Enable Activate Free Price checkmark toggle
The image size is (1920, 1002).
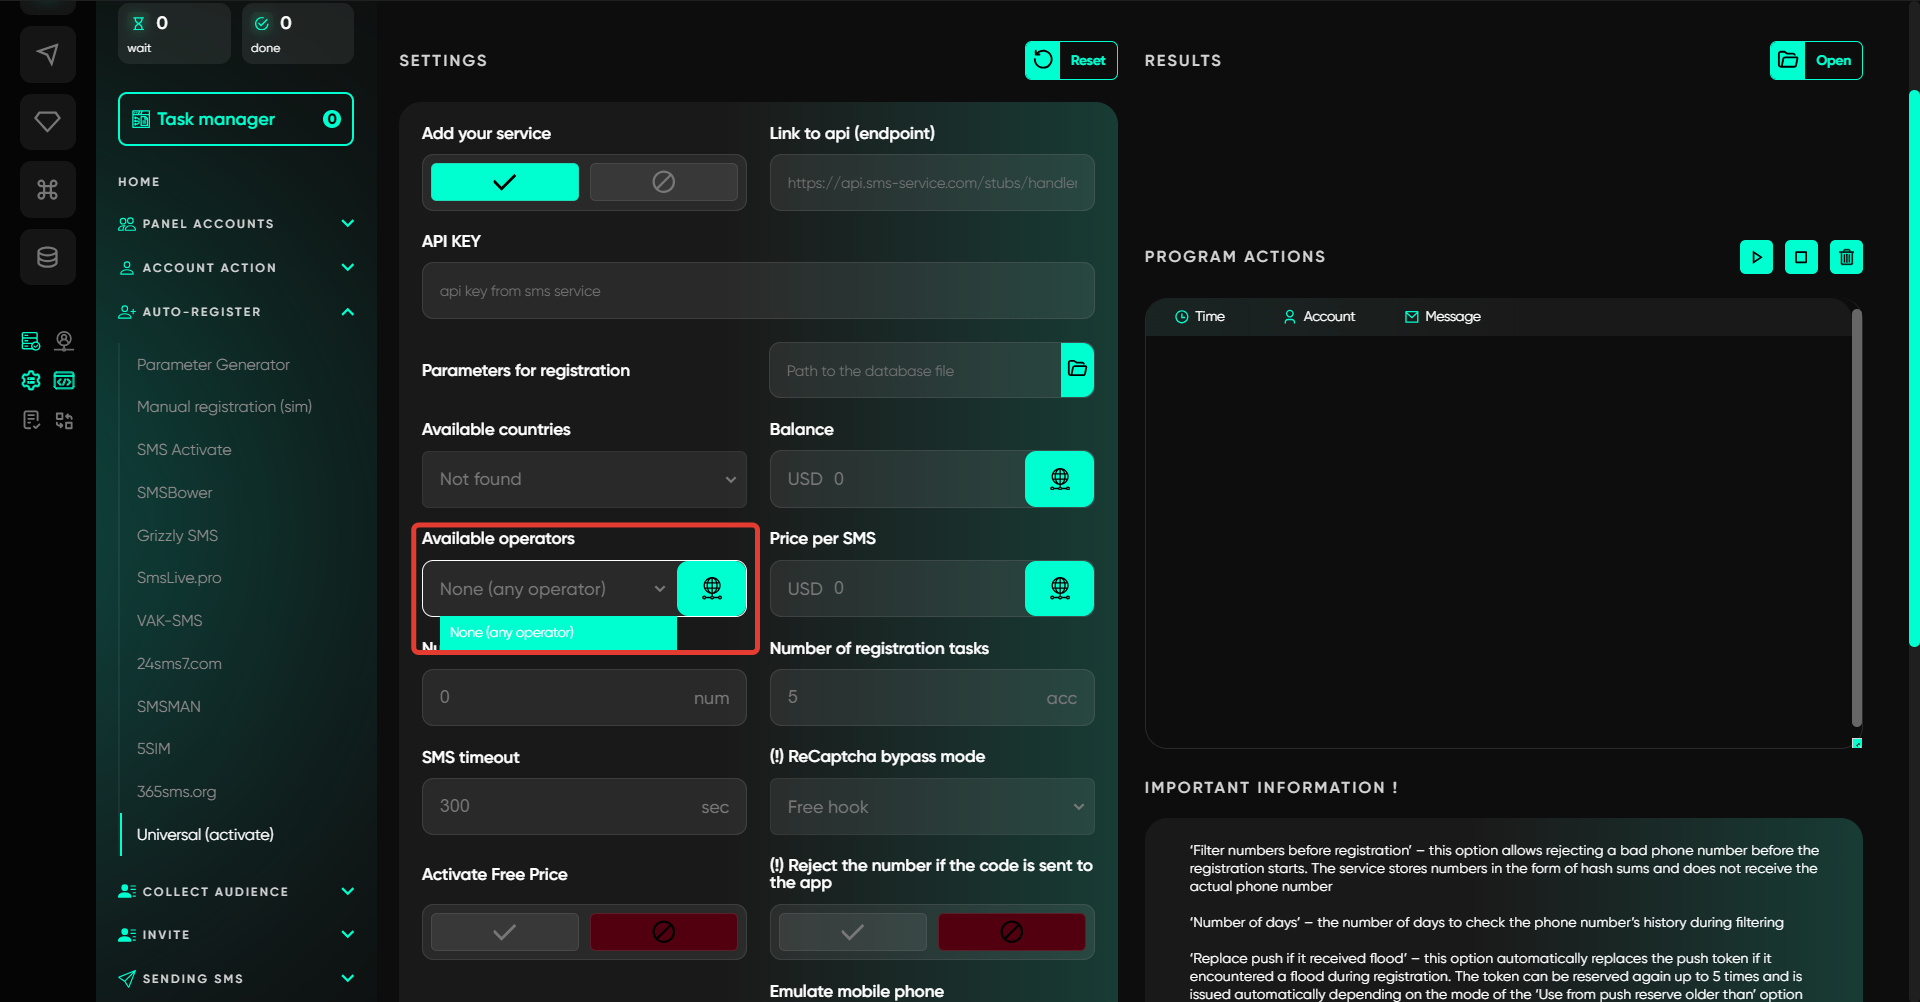(x=504, y=932)
